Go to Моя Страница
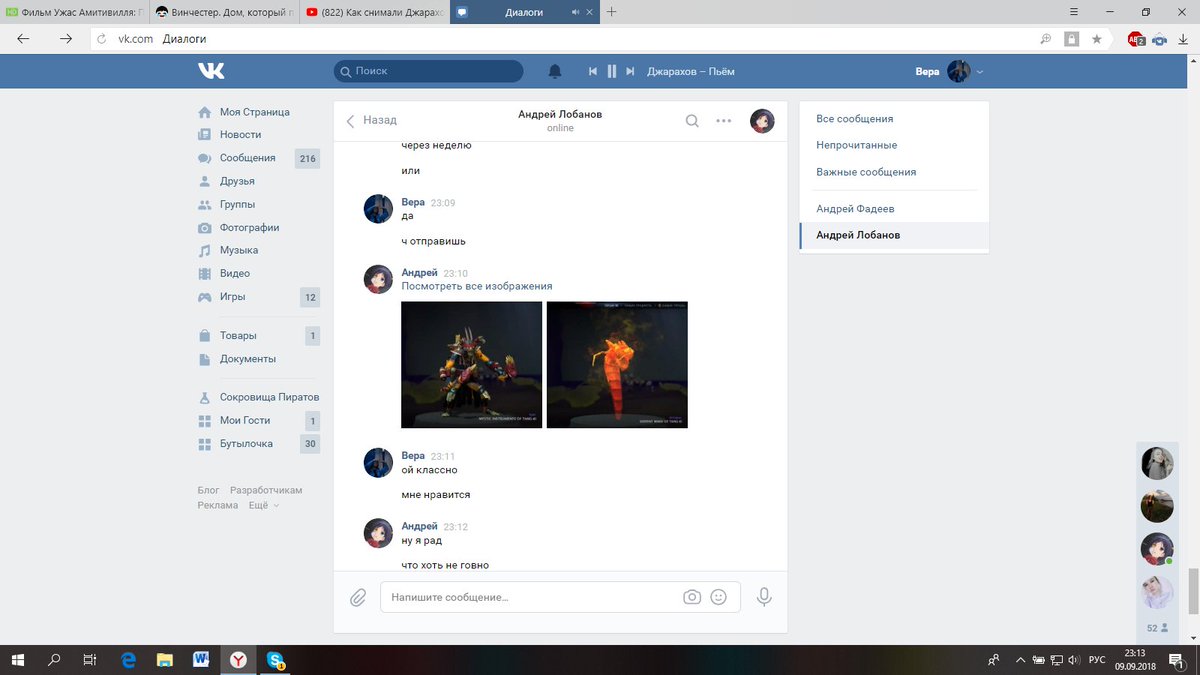 pyautogui.click(x=255, y=112)
